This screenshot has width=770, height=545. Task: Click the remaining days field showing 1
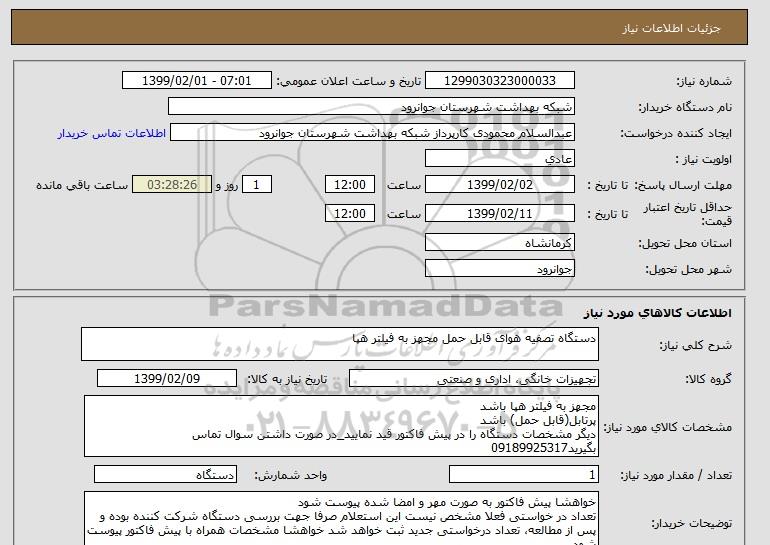point(256,185)
